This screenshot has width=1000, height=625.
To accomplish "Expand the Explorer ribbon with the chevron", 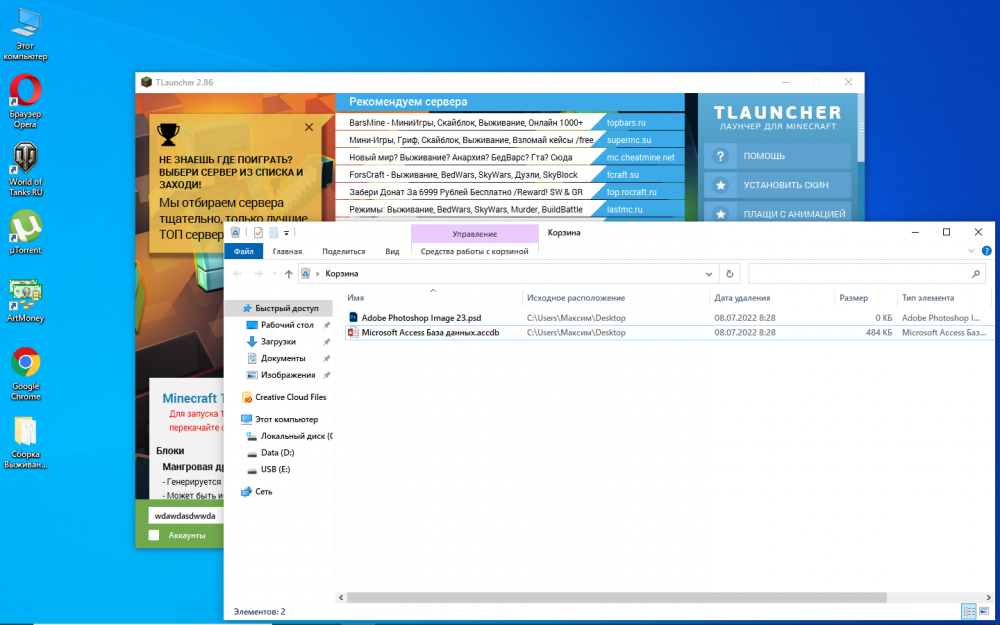I will tap(971, 251).
